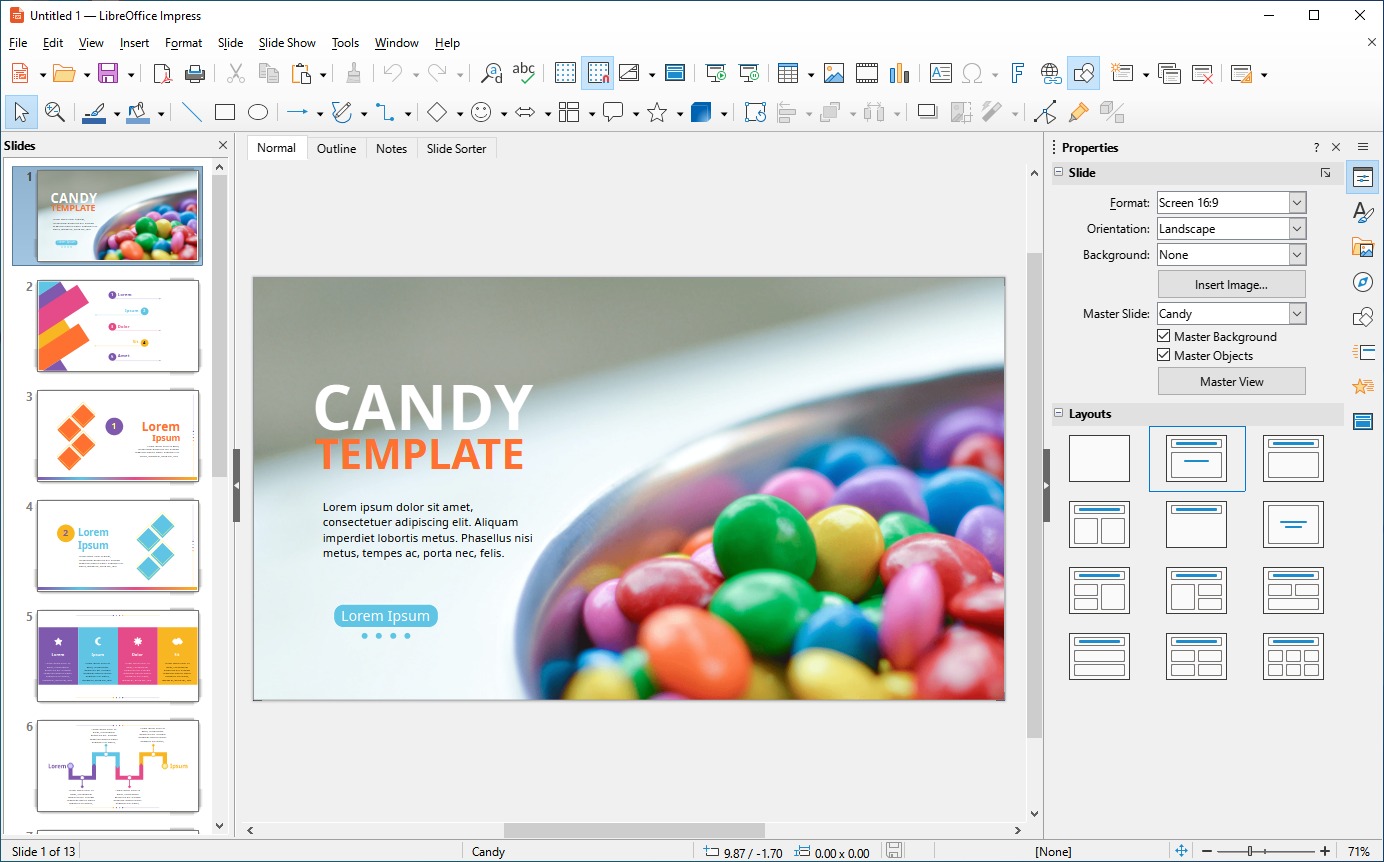This screenshot has height=862, width=1384.
Task: Open the Gallery sidebar panel icon
Action: click(x=1362, y=247)
